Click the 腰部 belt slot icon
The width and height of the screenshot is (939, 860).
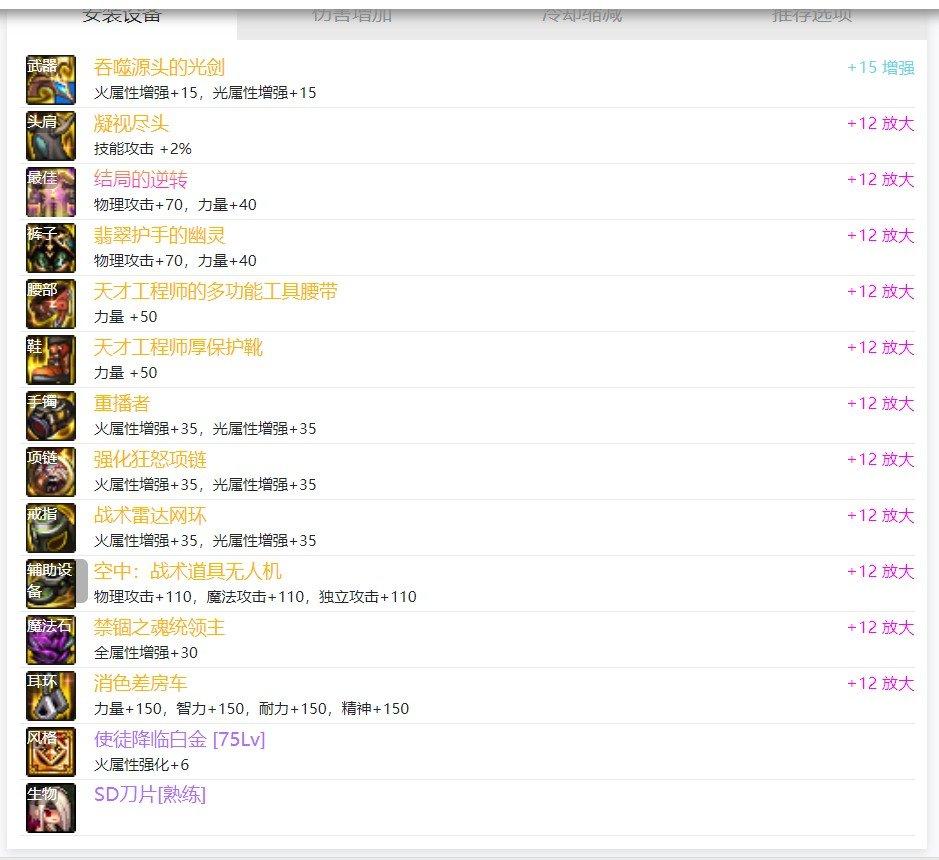tap(51, 305)
